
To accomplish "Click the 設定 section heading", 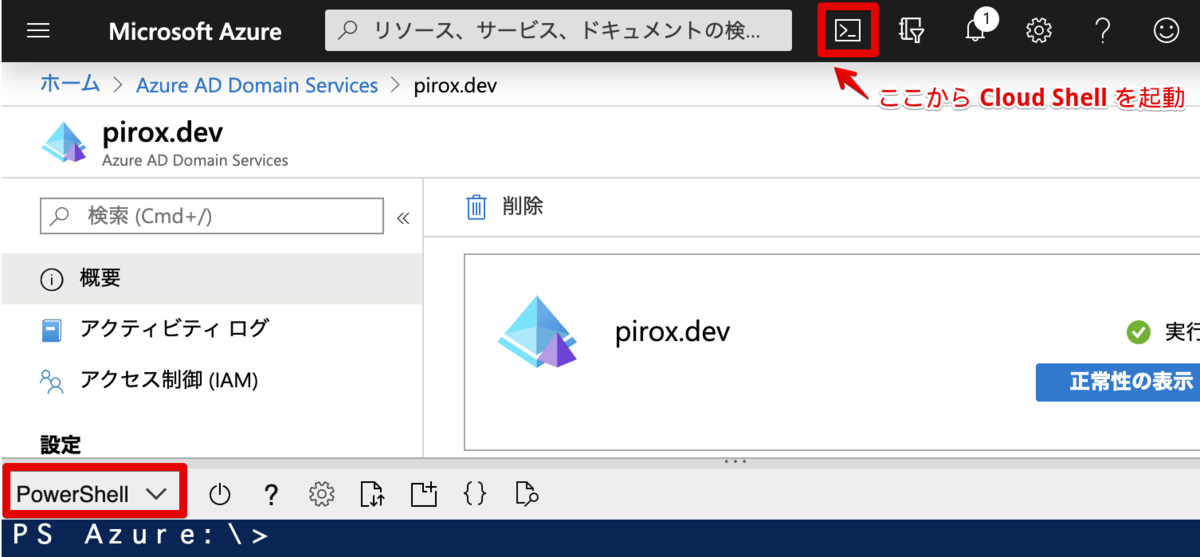I will [x=61, y=443].
